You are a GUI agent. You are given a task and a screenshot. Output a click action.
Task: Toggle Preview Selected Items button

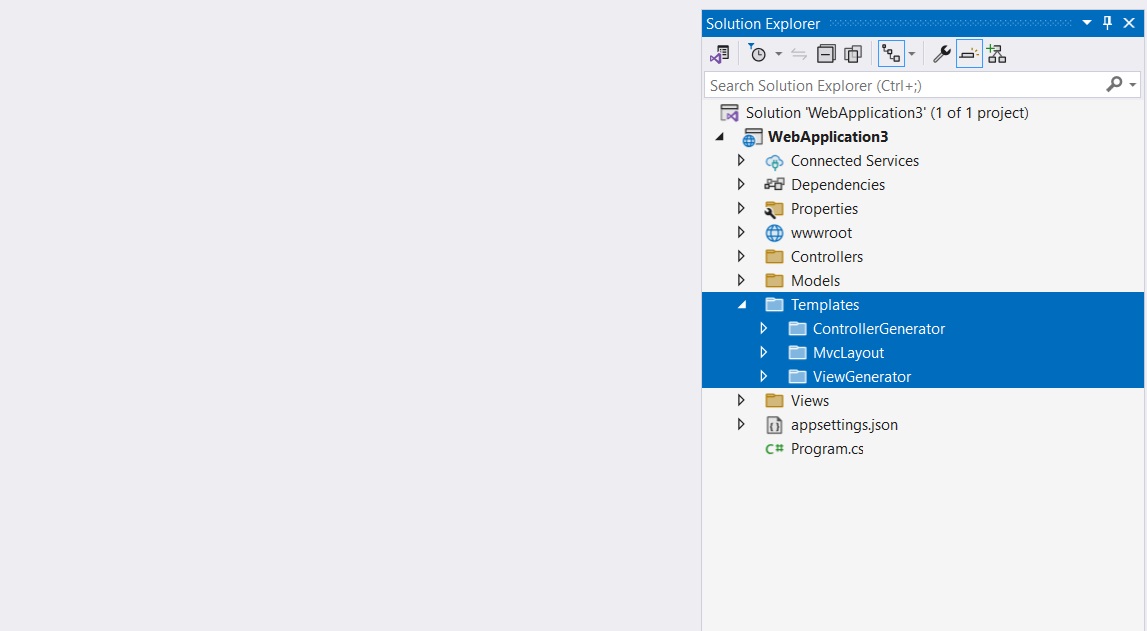pos(969,54)
